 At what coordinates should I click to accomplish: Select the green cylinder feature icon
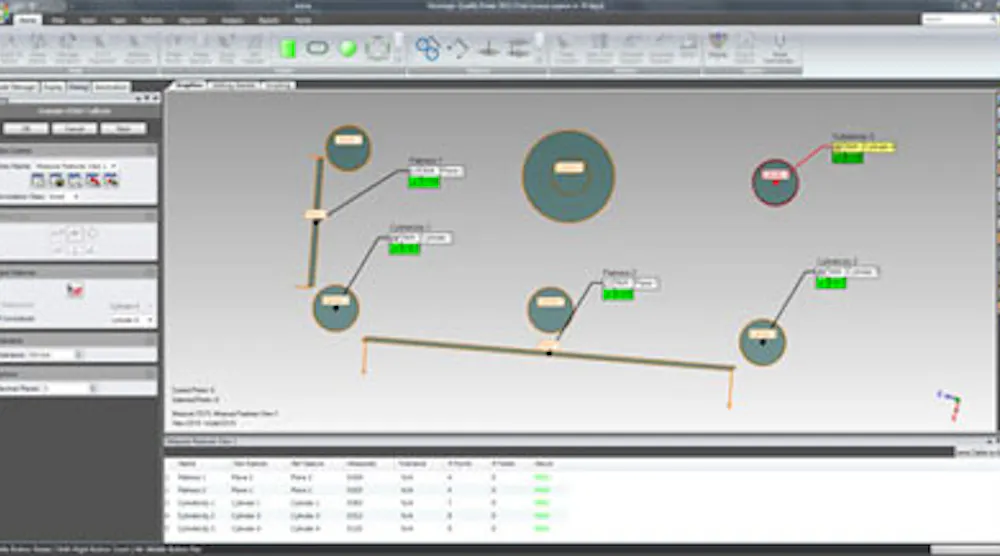click(x=288, y=48)
